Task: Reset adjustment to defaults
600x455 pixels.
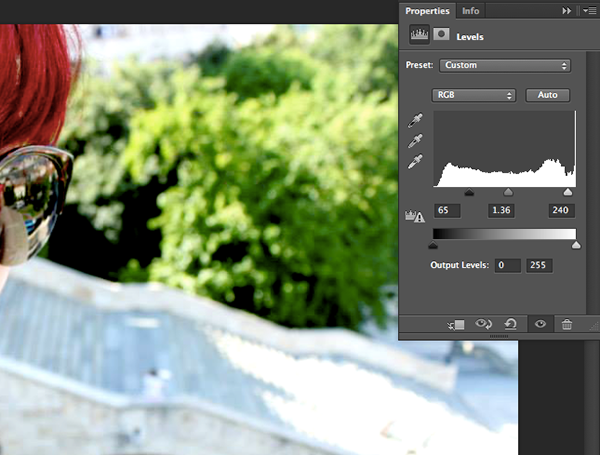Action: (511, 324)
